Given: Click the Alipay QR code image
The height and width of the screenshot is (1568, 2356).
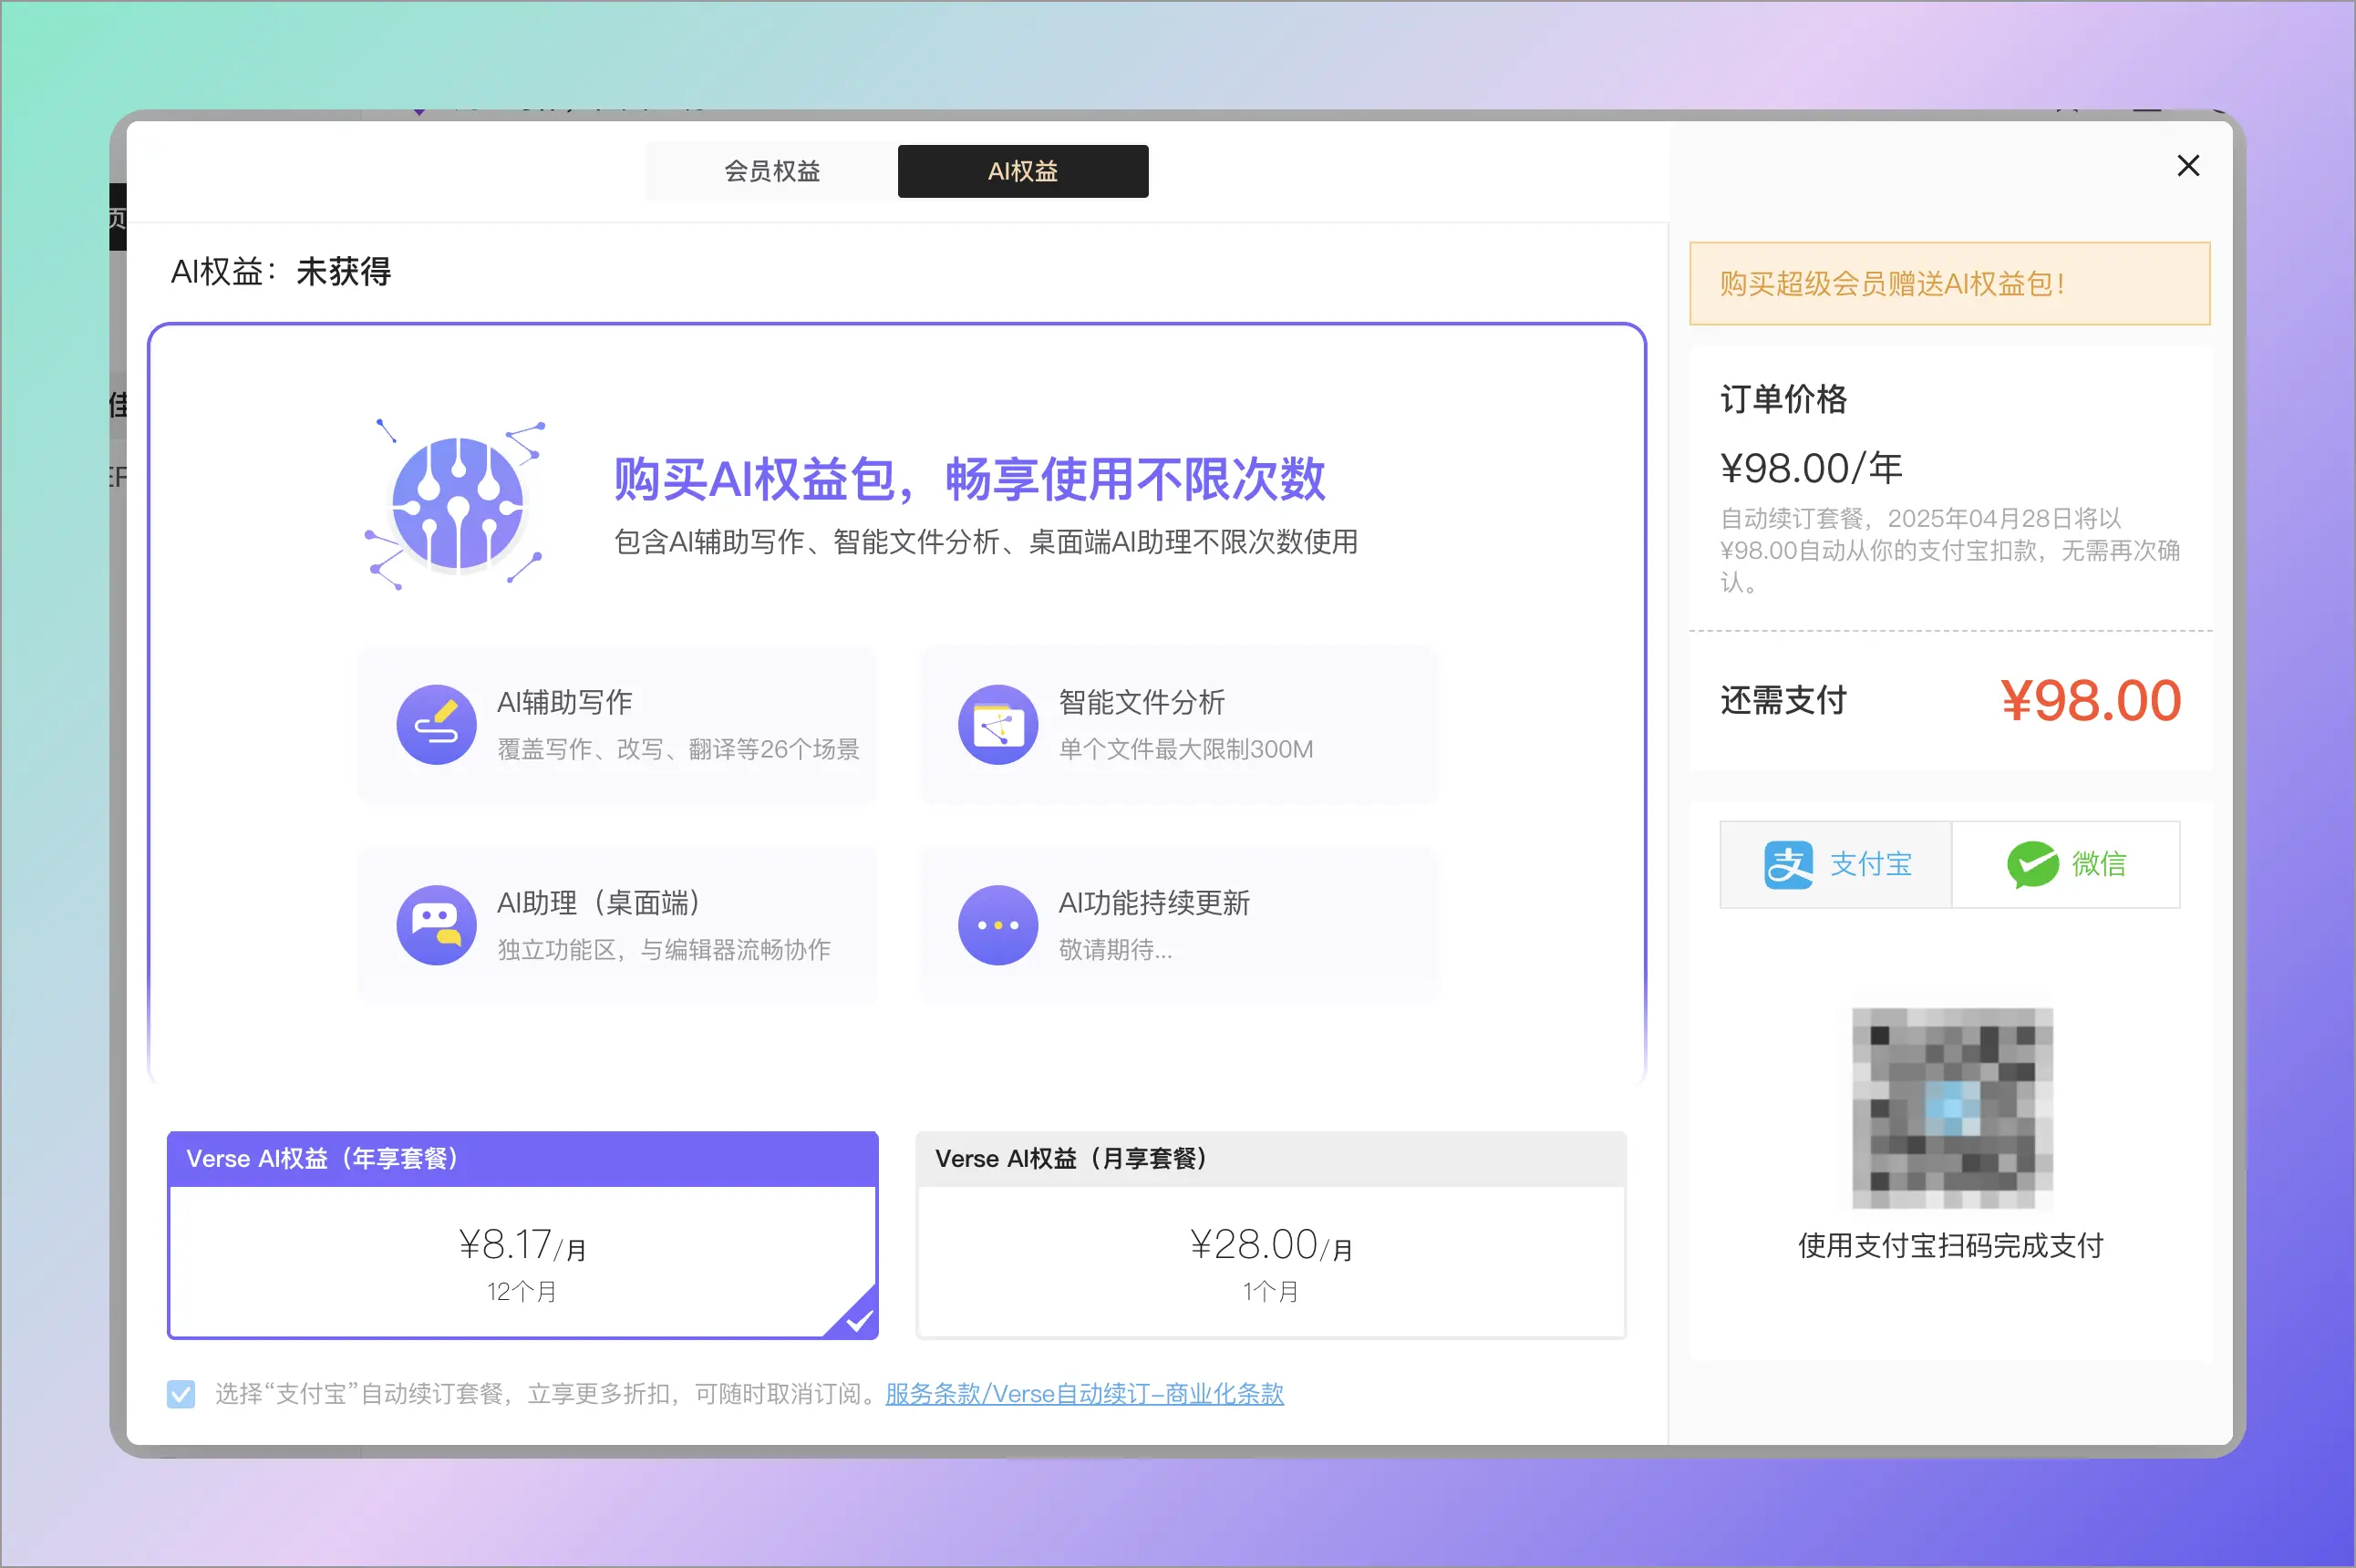Looking at the screenshot, I should 1952,1108.
